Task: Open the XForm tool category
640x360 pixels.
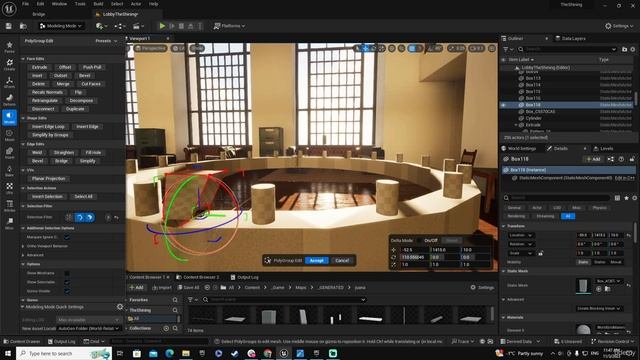Action: point(9,82)
